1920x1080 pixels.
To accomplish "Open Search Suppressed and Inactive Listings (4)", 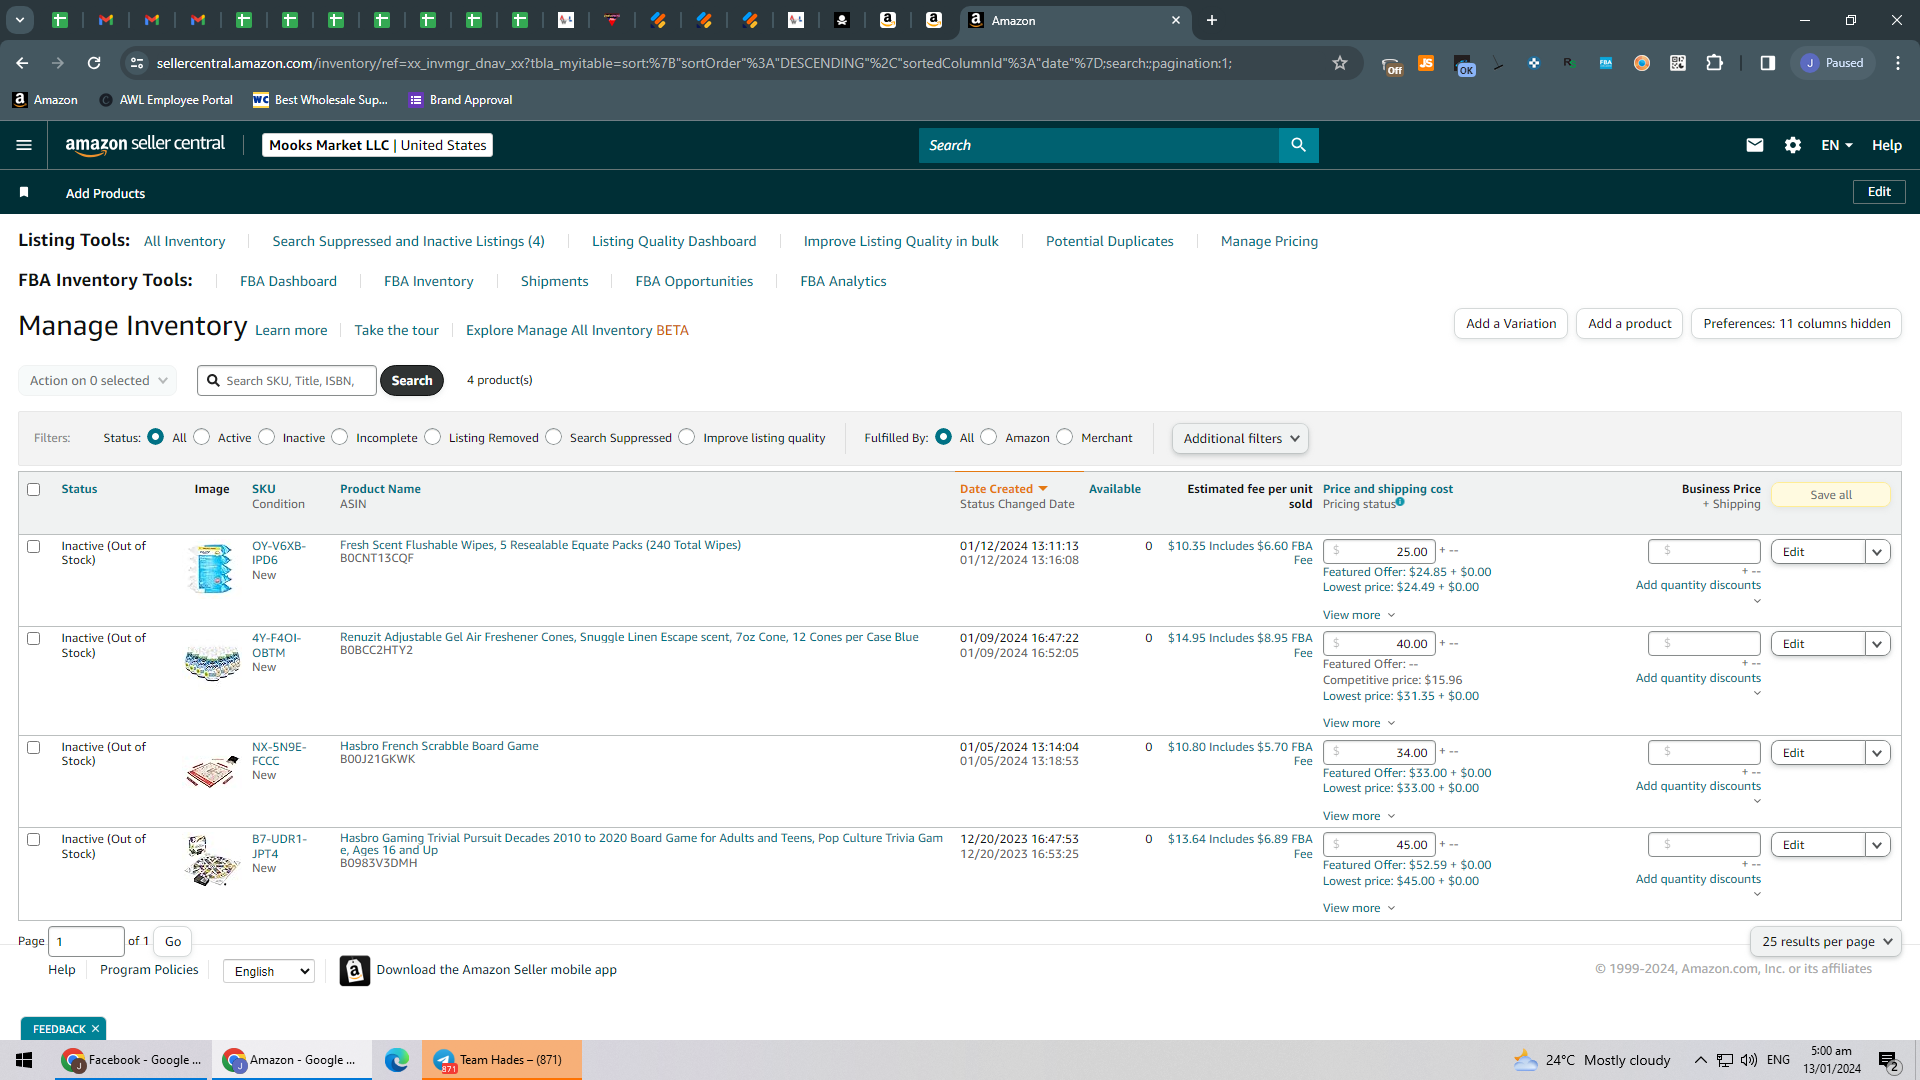I will (x=409, y=241).
